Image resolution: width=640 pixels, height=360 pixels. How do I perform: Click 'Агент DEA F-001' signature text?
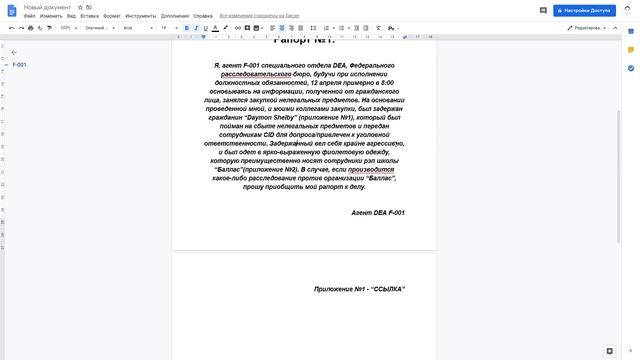378,213
